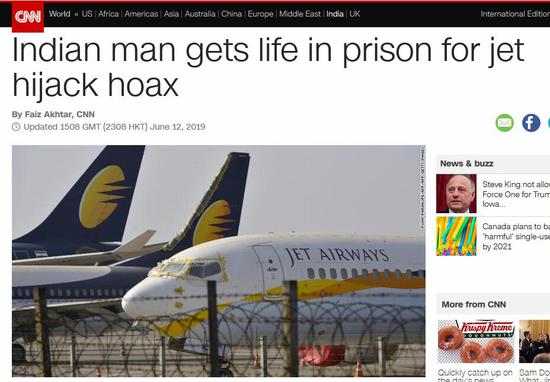Open the Europe section
The width and height of the screenshot is (550, 382).
pos(260,14)
